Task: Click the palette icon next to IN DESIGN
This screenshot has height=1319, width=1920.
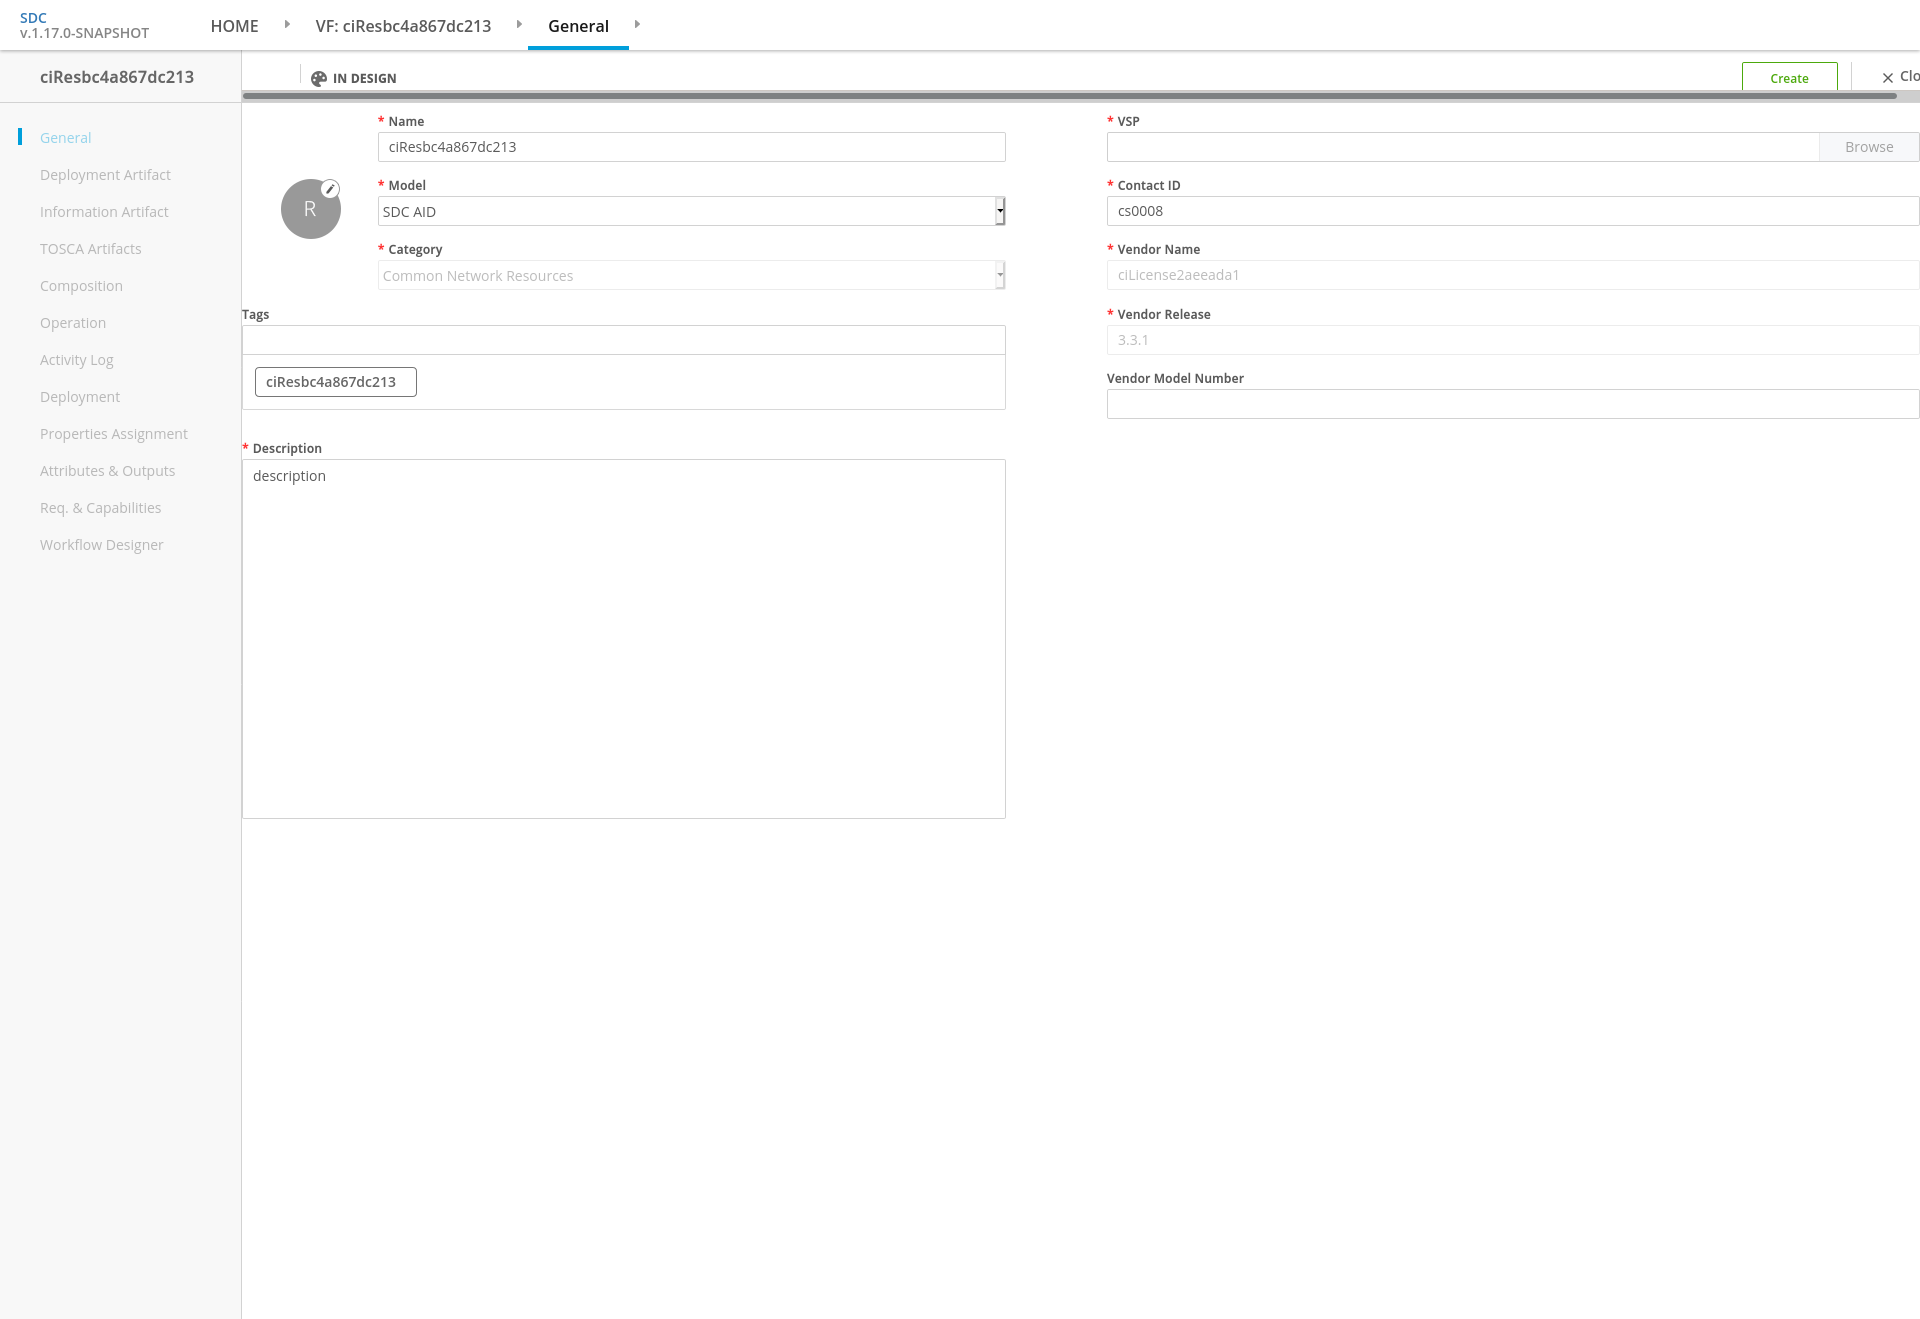Action: (319, 78)
